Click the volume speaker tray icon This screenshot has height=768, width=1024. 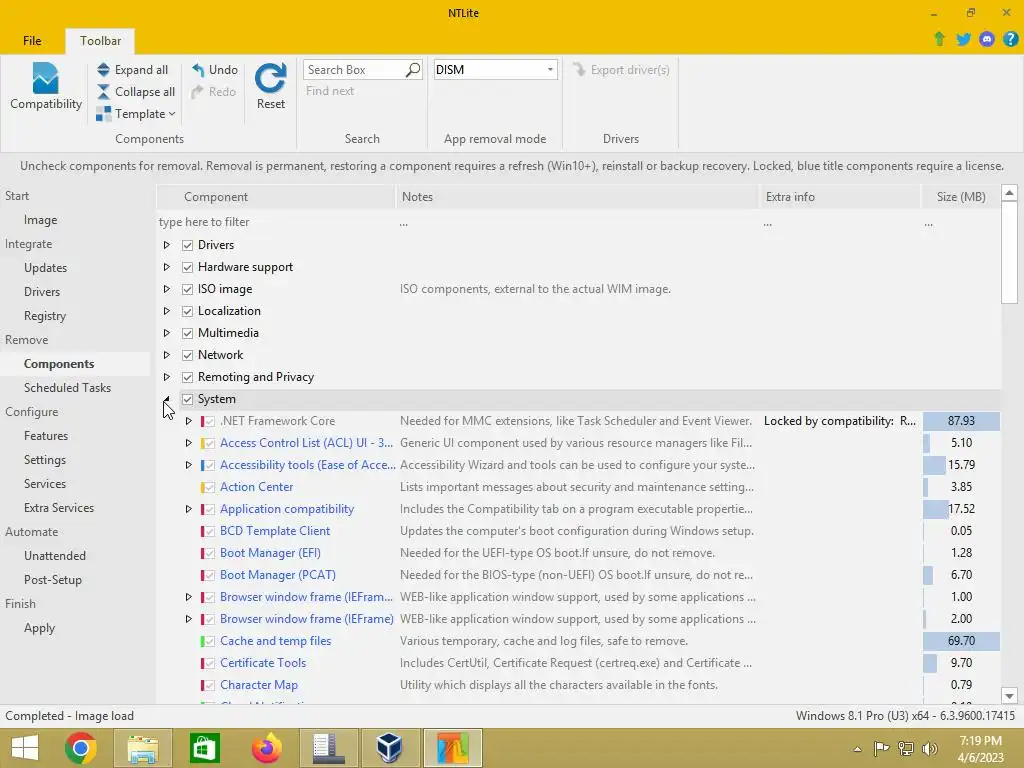coord(930,748)
